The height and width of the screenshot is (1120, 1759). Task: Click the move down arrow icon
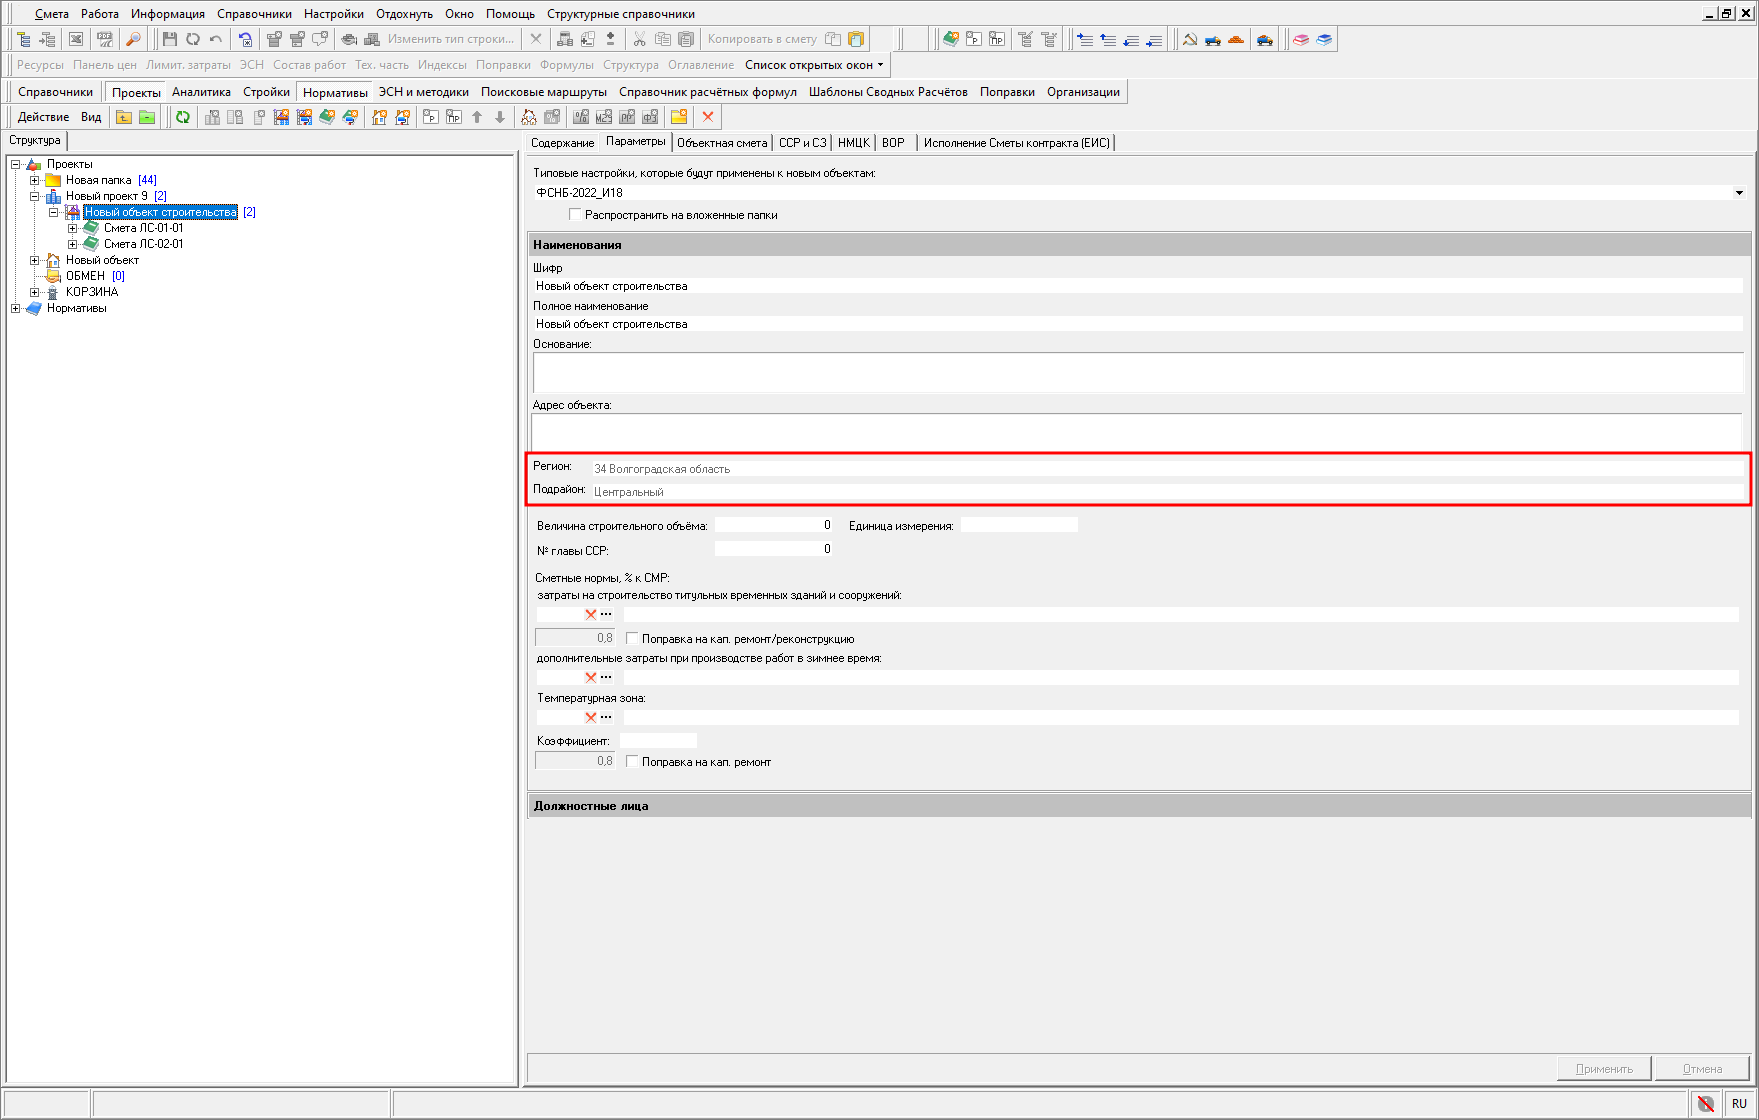(x=500, y=117)
